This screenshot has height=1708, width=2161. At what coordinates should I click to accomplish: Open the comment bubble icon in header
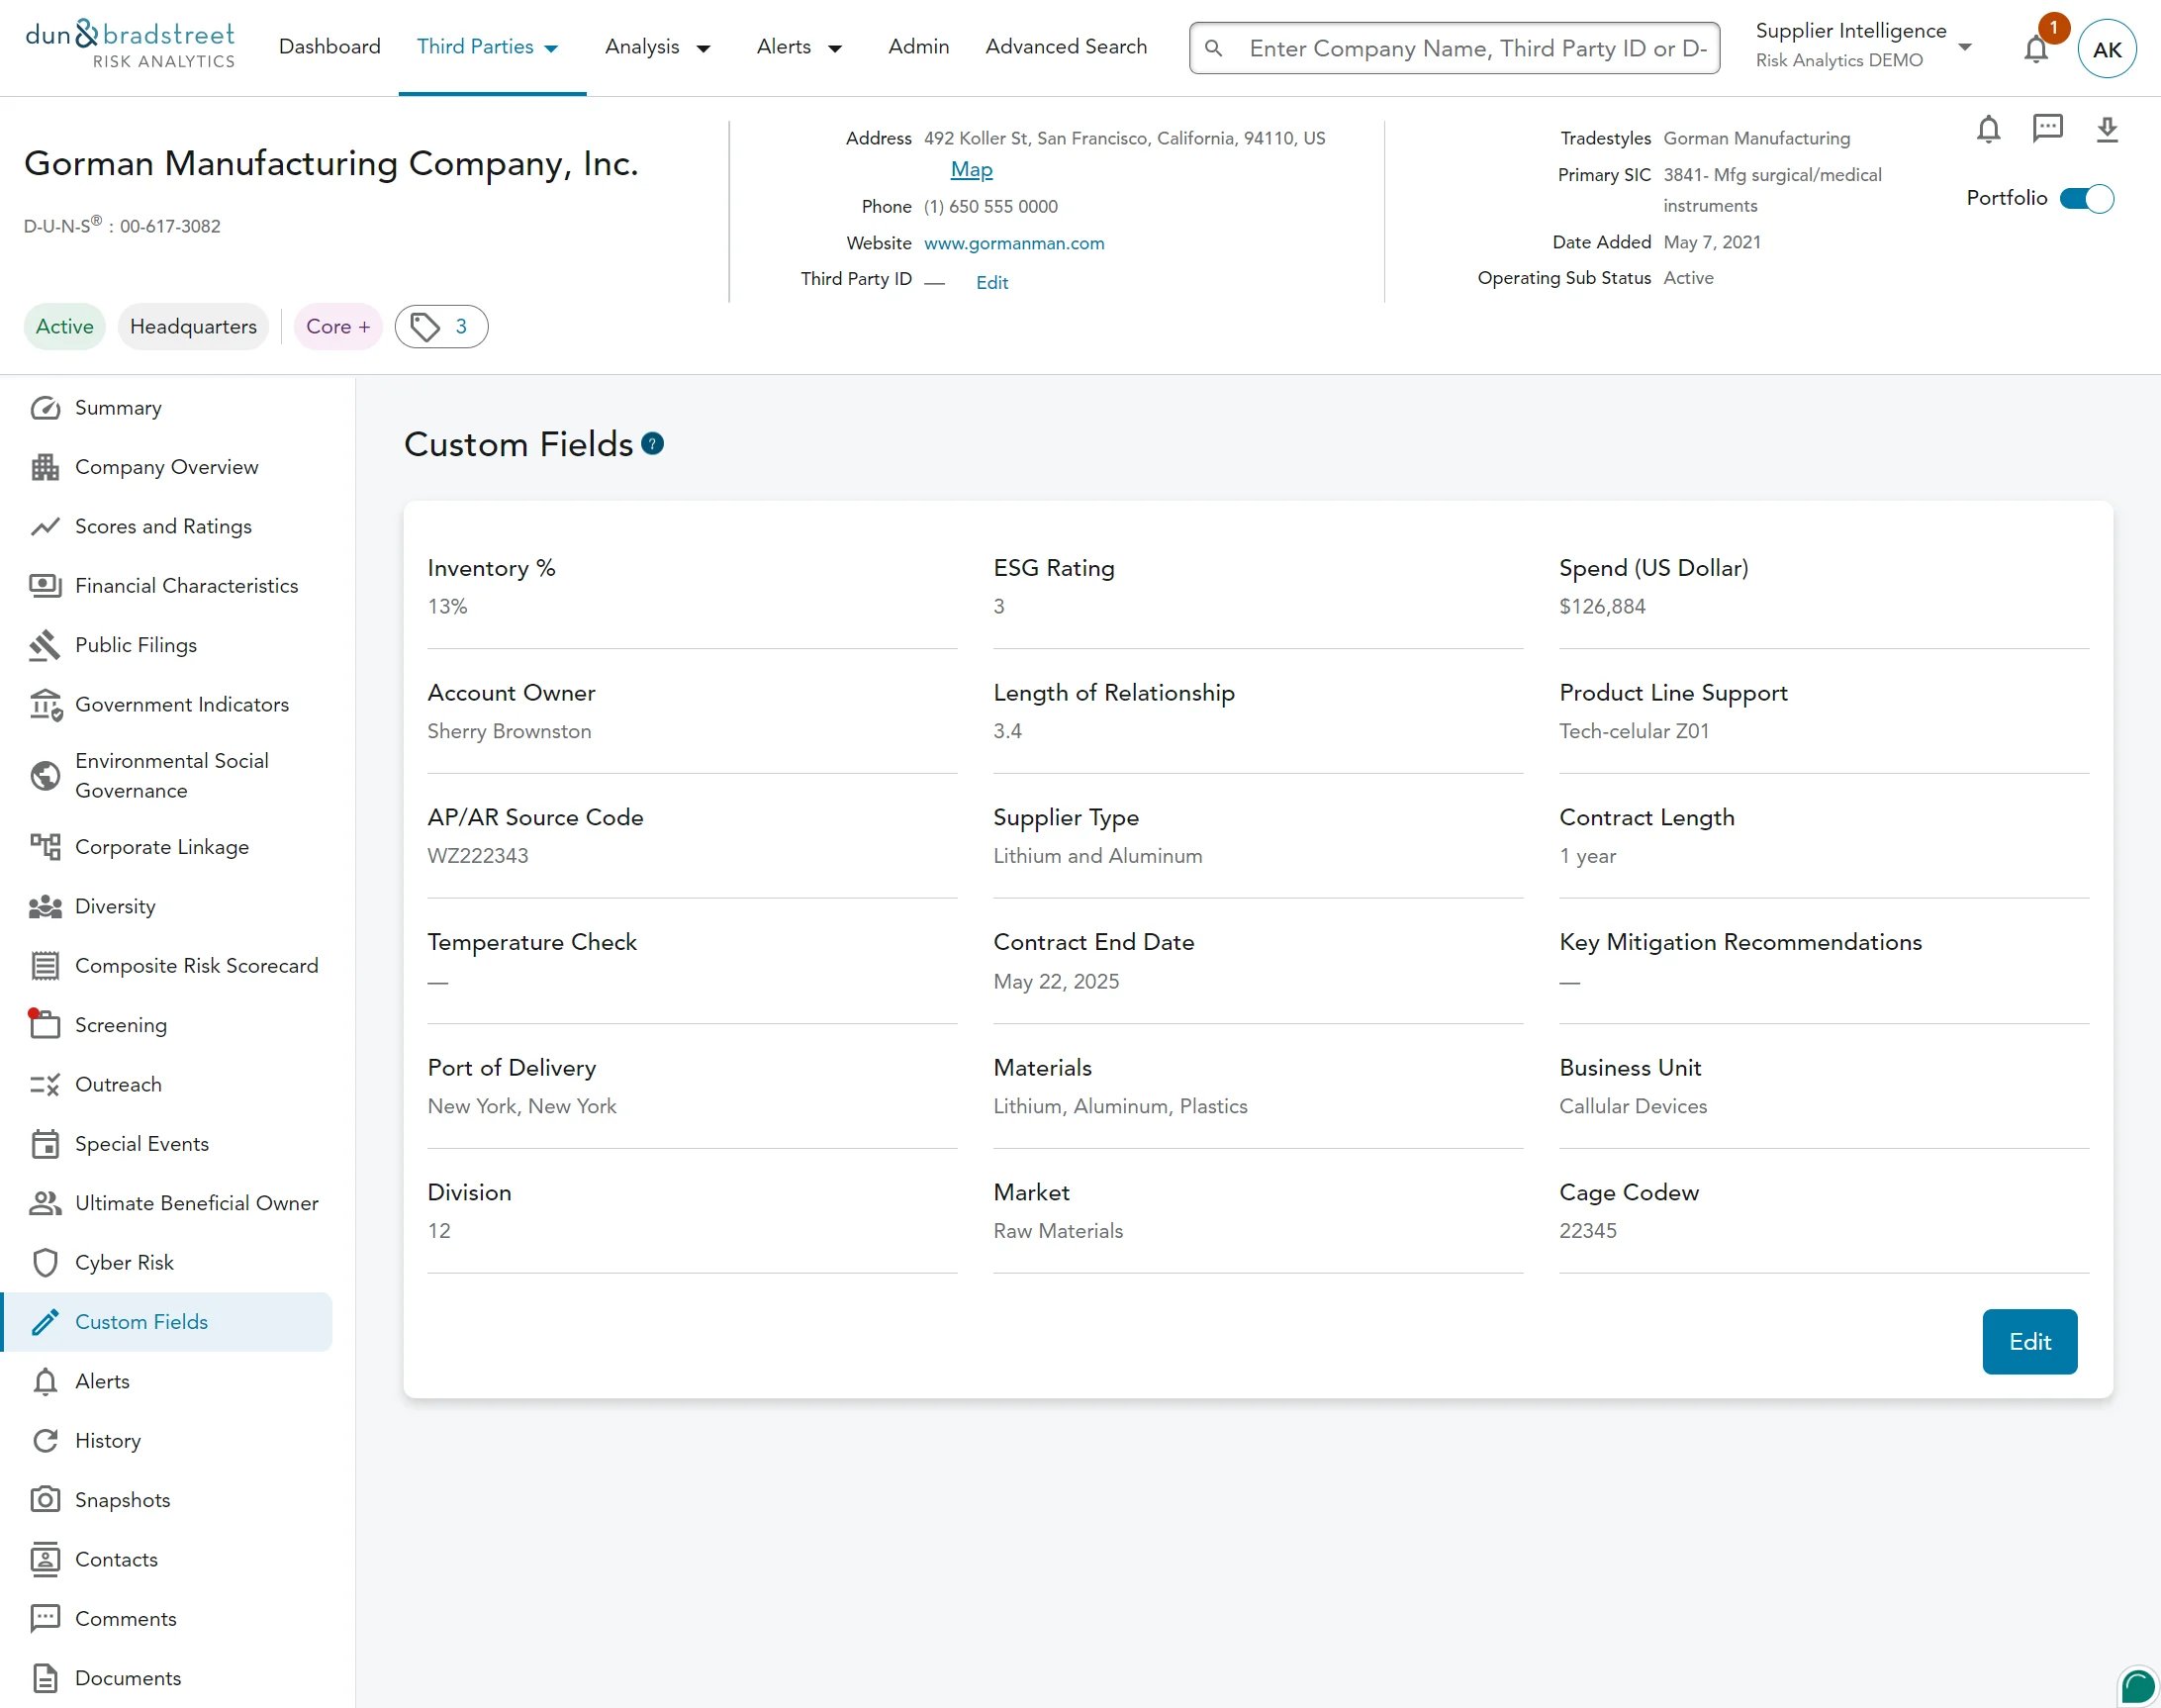click(2047, 129)
